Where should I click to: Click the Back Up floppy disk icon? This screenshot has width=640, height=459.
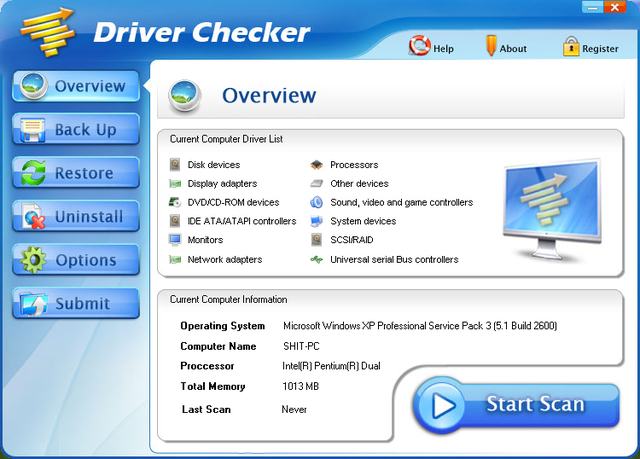(x=33, y=129)
